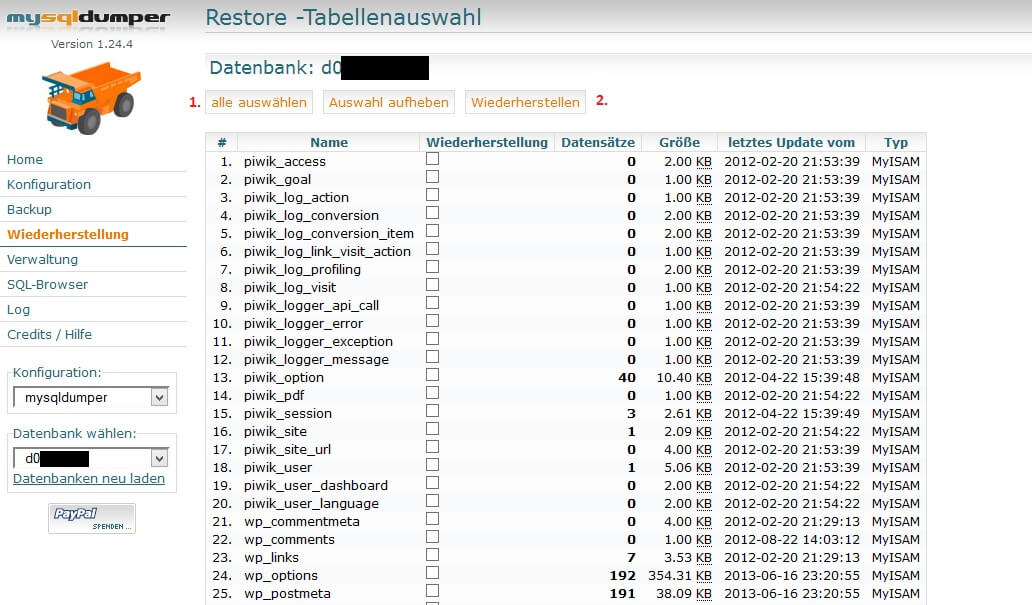Click the piwik_log_link_visit_action table name
Screen dimensions: 1032x605
click(x=327, y=251)
